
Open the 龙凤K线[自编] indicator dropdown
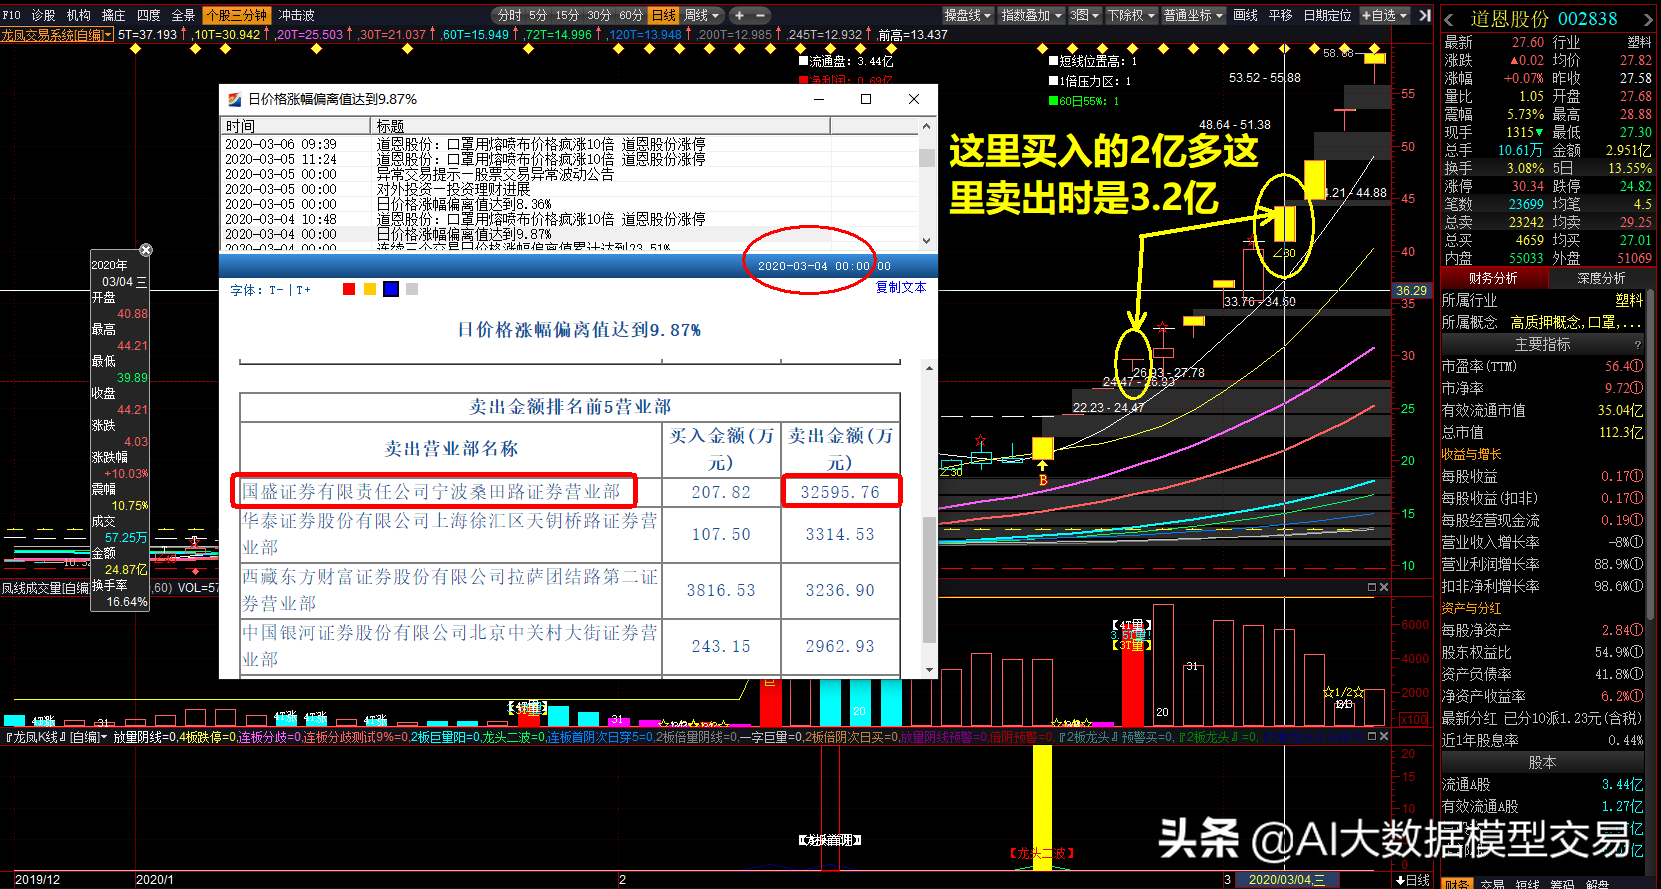pyautogui.click(x=55, y=737)
